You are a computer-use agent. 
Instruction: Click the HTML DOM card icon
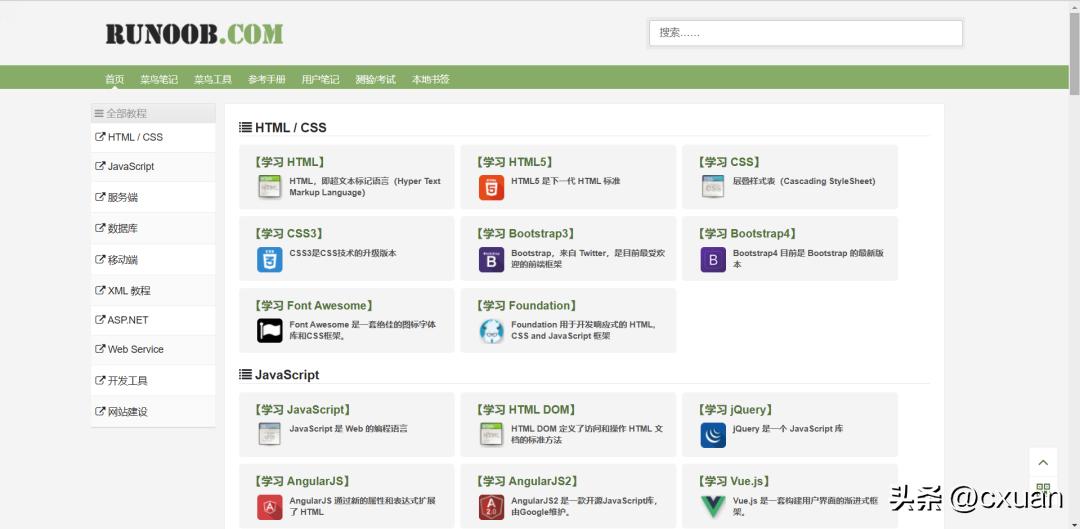point(491,435)
